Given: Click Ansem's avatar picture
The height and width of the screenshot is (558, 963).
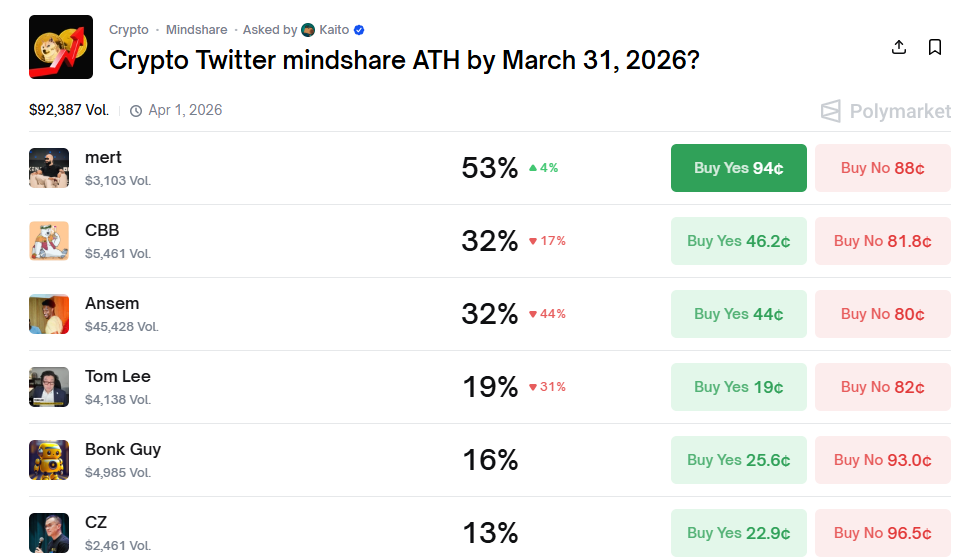Looking at the screenshot, I should (x=49, y=314).
